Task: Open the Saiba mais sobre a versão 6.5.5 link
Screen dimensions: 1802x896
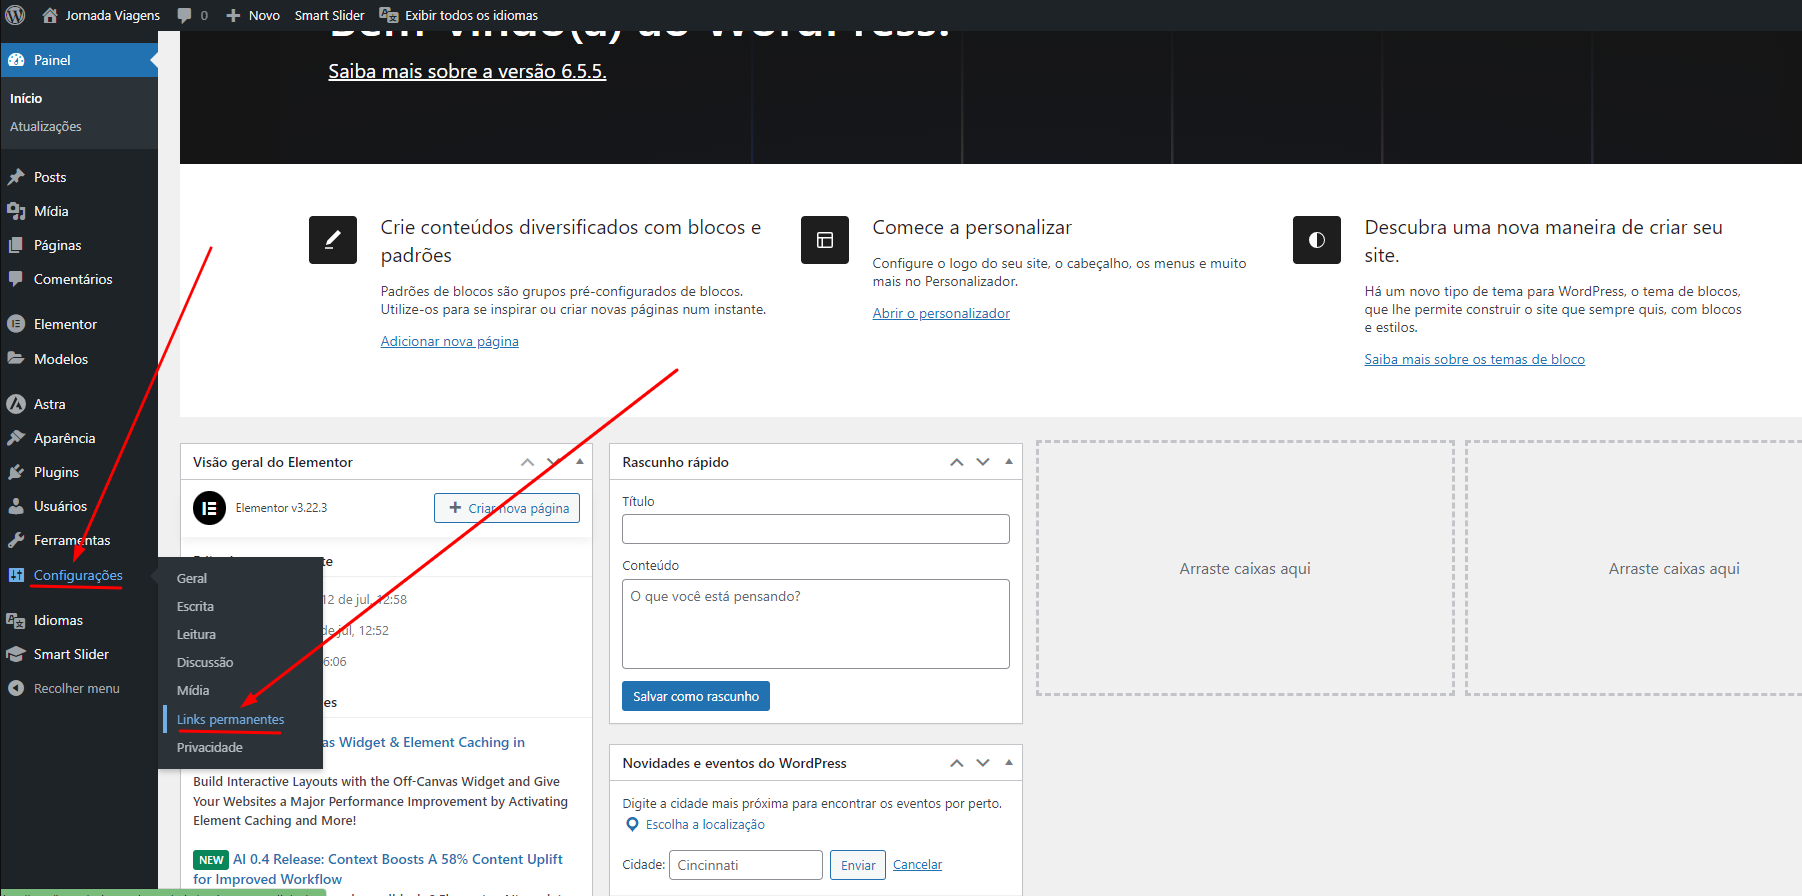Action: pos(467,71)
